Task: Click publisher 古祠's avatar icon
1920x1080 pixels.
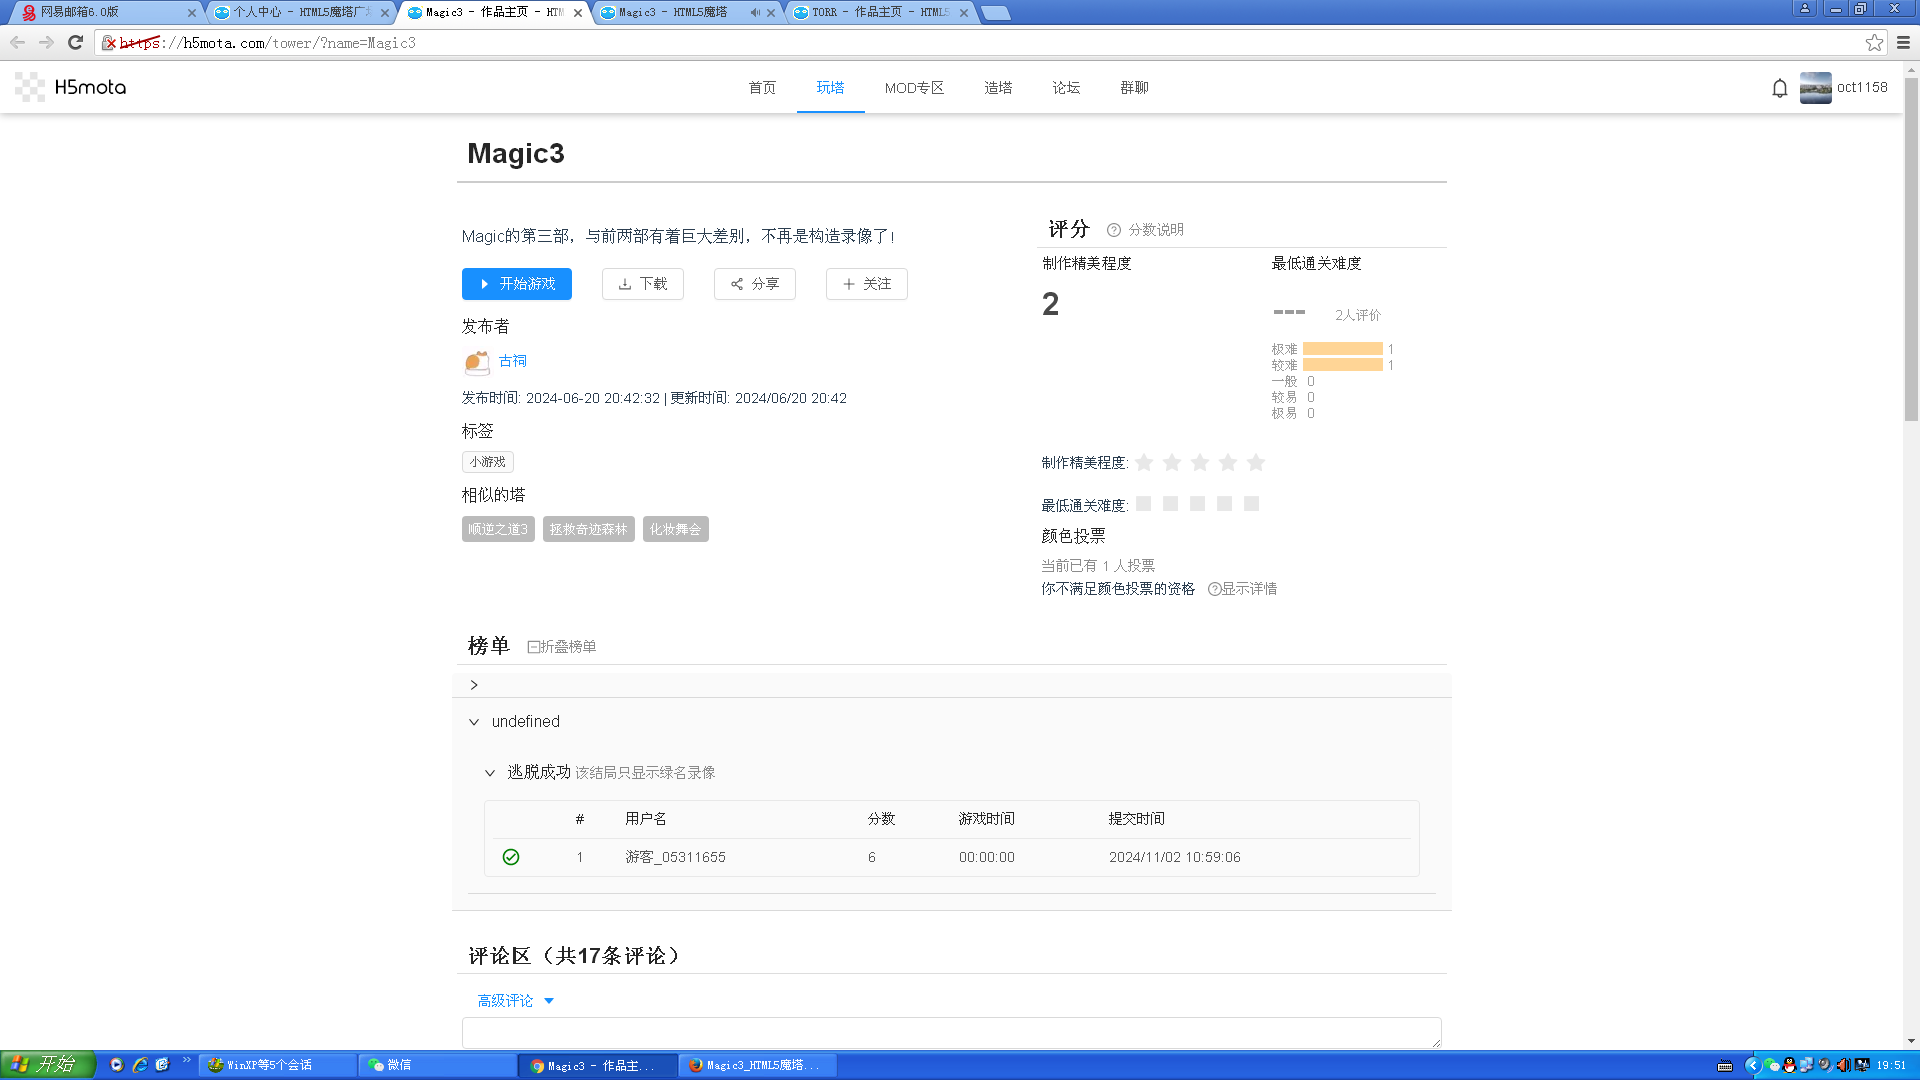Action: point(477,362)
